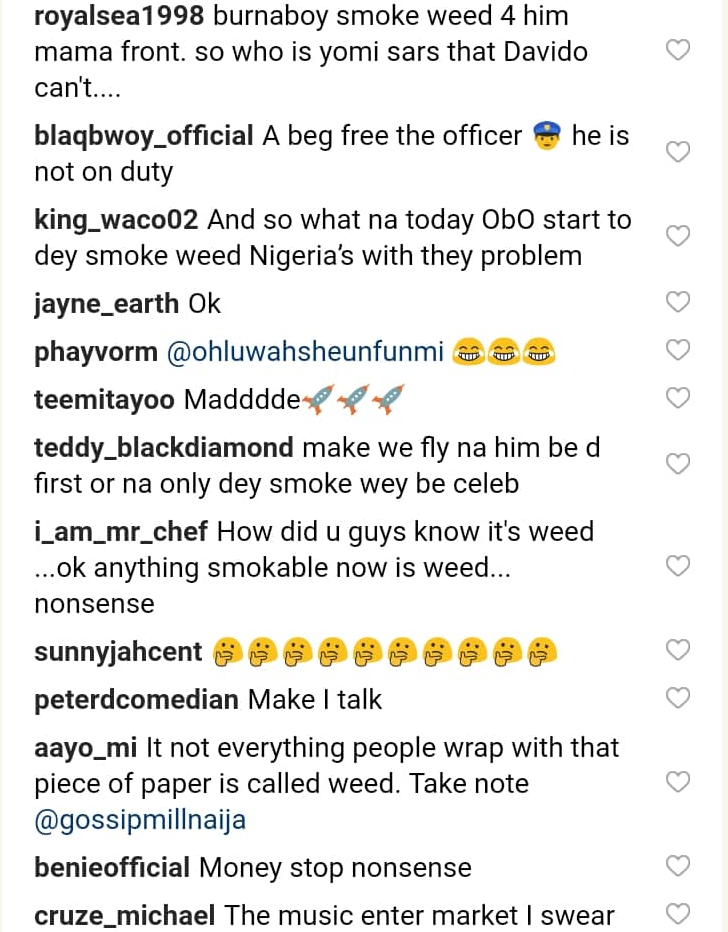Open sunnyjahcent's profile from the username
The width and height of the screenshot is (728, 932).
point(118,652)
